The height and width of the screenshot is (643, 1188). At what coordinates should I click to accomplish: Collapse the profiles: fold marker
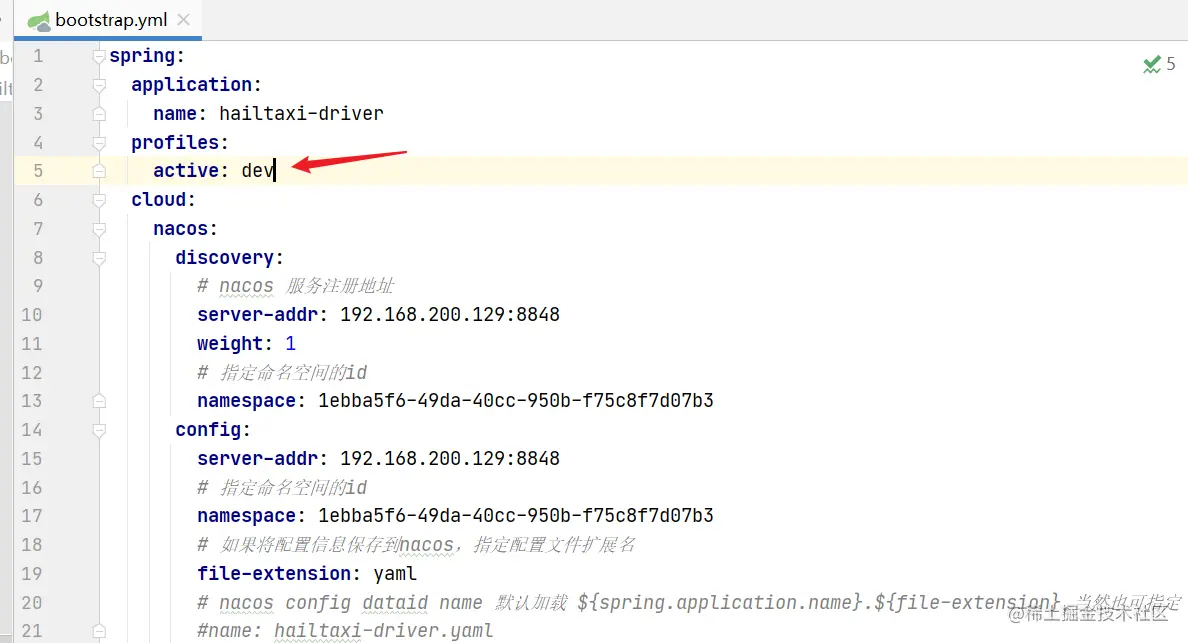98,142
